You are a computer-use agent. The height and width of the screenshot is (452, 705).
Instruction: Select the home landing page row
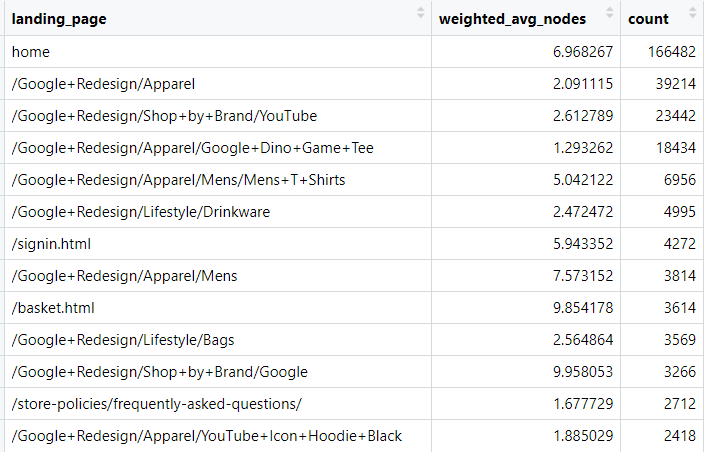tap(31, 52)
